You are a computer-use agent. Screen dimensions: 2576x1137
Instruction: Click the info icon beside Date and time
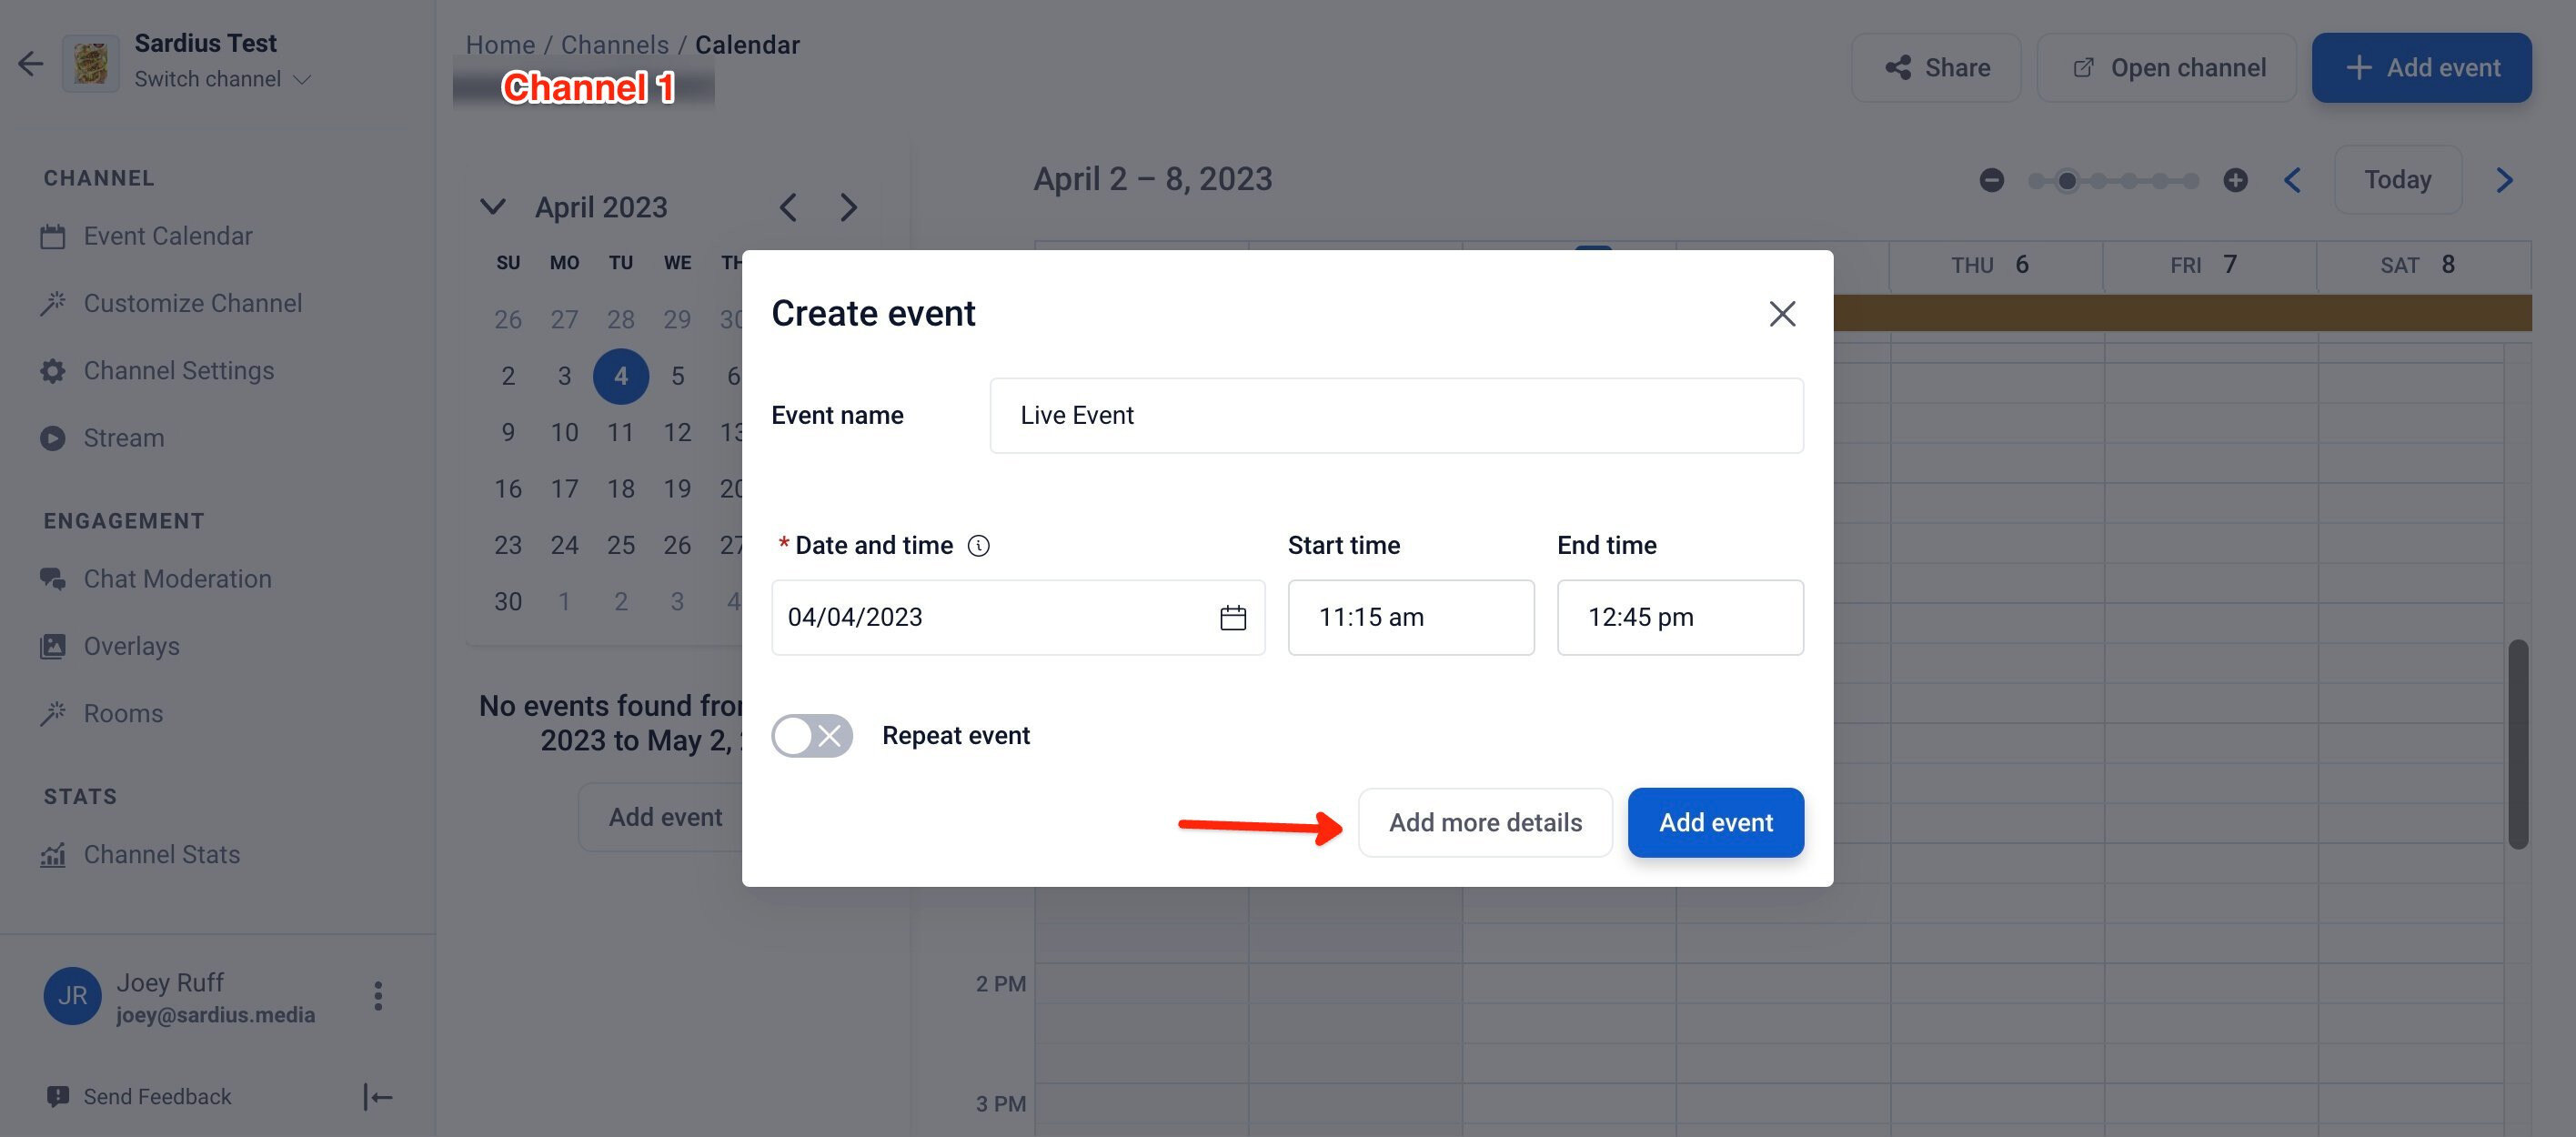979,546
